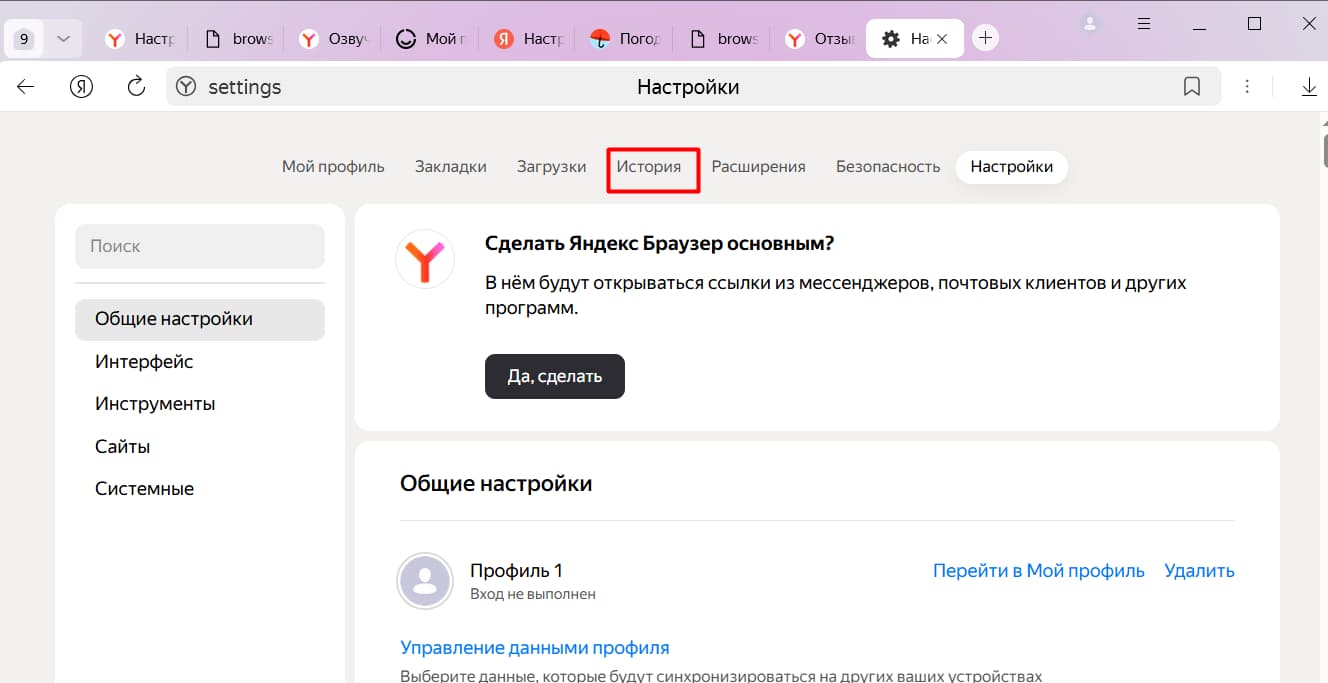
Task: Confirm with the Да, сделать button
Action: pyautogui.click(x=555, y=376)
